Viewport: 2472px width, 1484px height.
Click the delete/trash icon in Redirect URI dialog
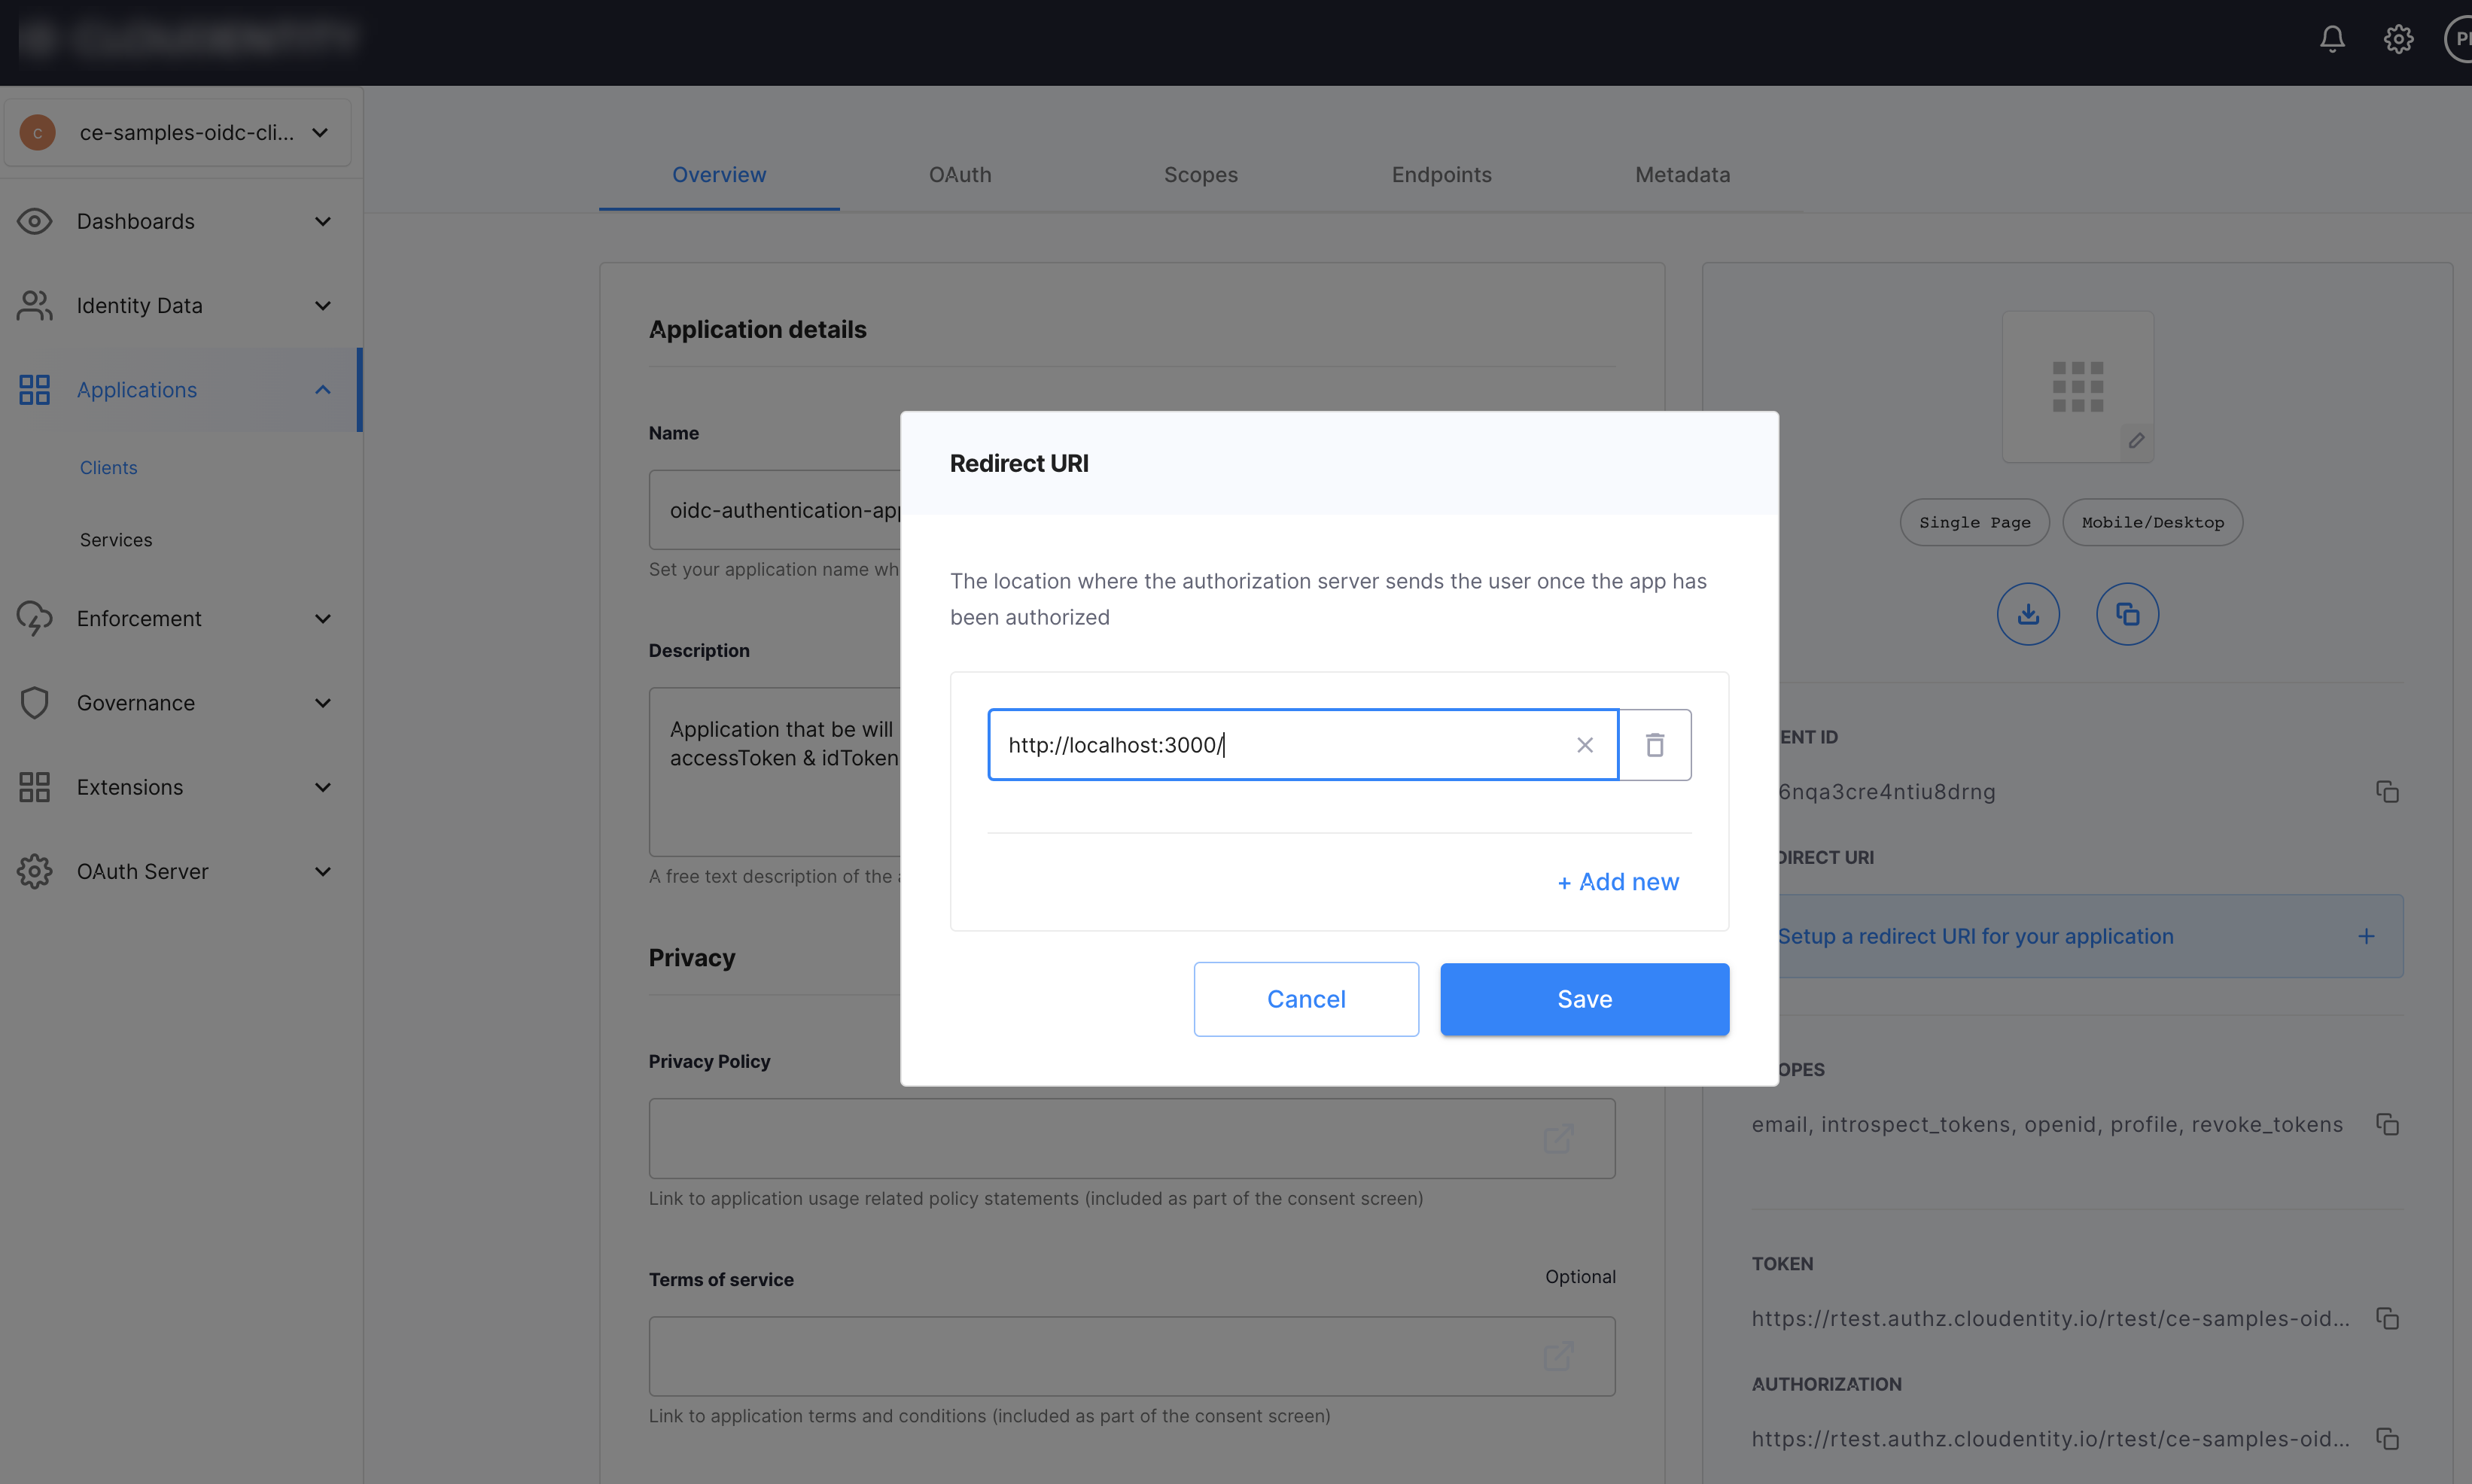[x=1655, y=743]
